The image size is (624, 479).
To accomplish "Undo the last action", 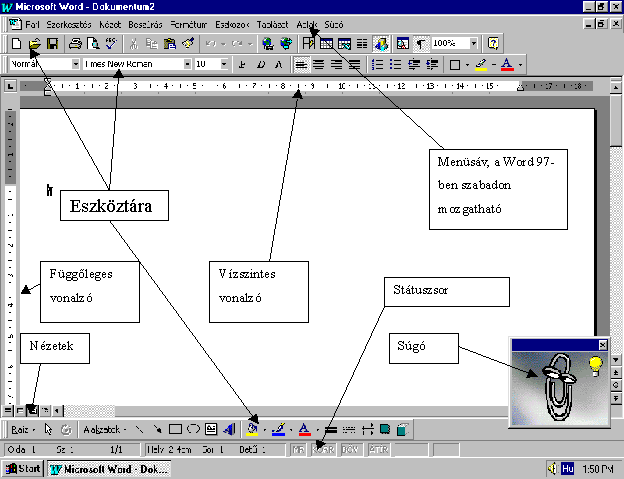I will pyautogui.click(x=211, y=43).
